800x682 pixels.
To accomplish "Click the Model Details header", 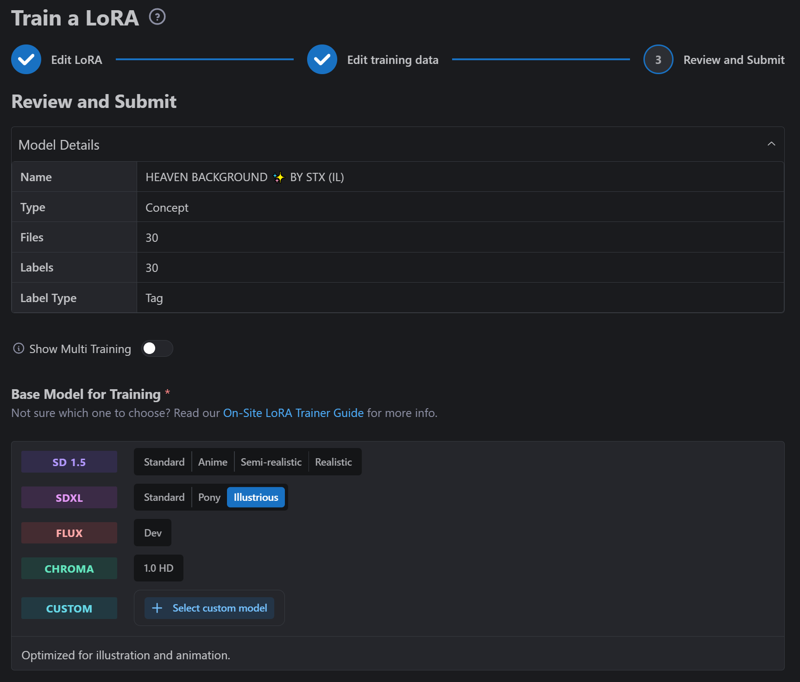I will point(59,145).
